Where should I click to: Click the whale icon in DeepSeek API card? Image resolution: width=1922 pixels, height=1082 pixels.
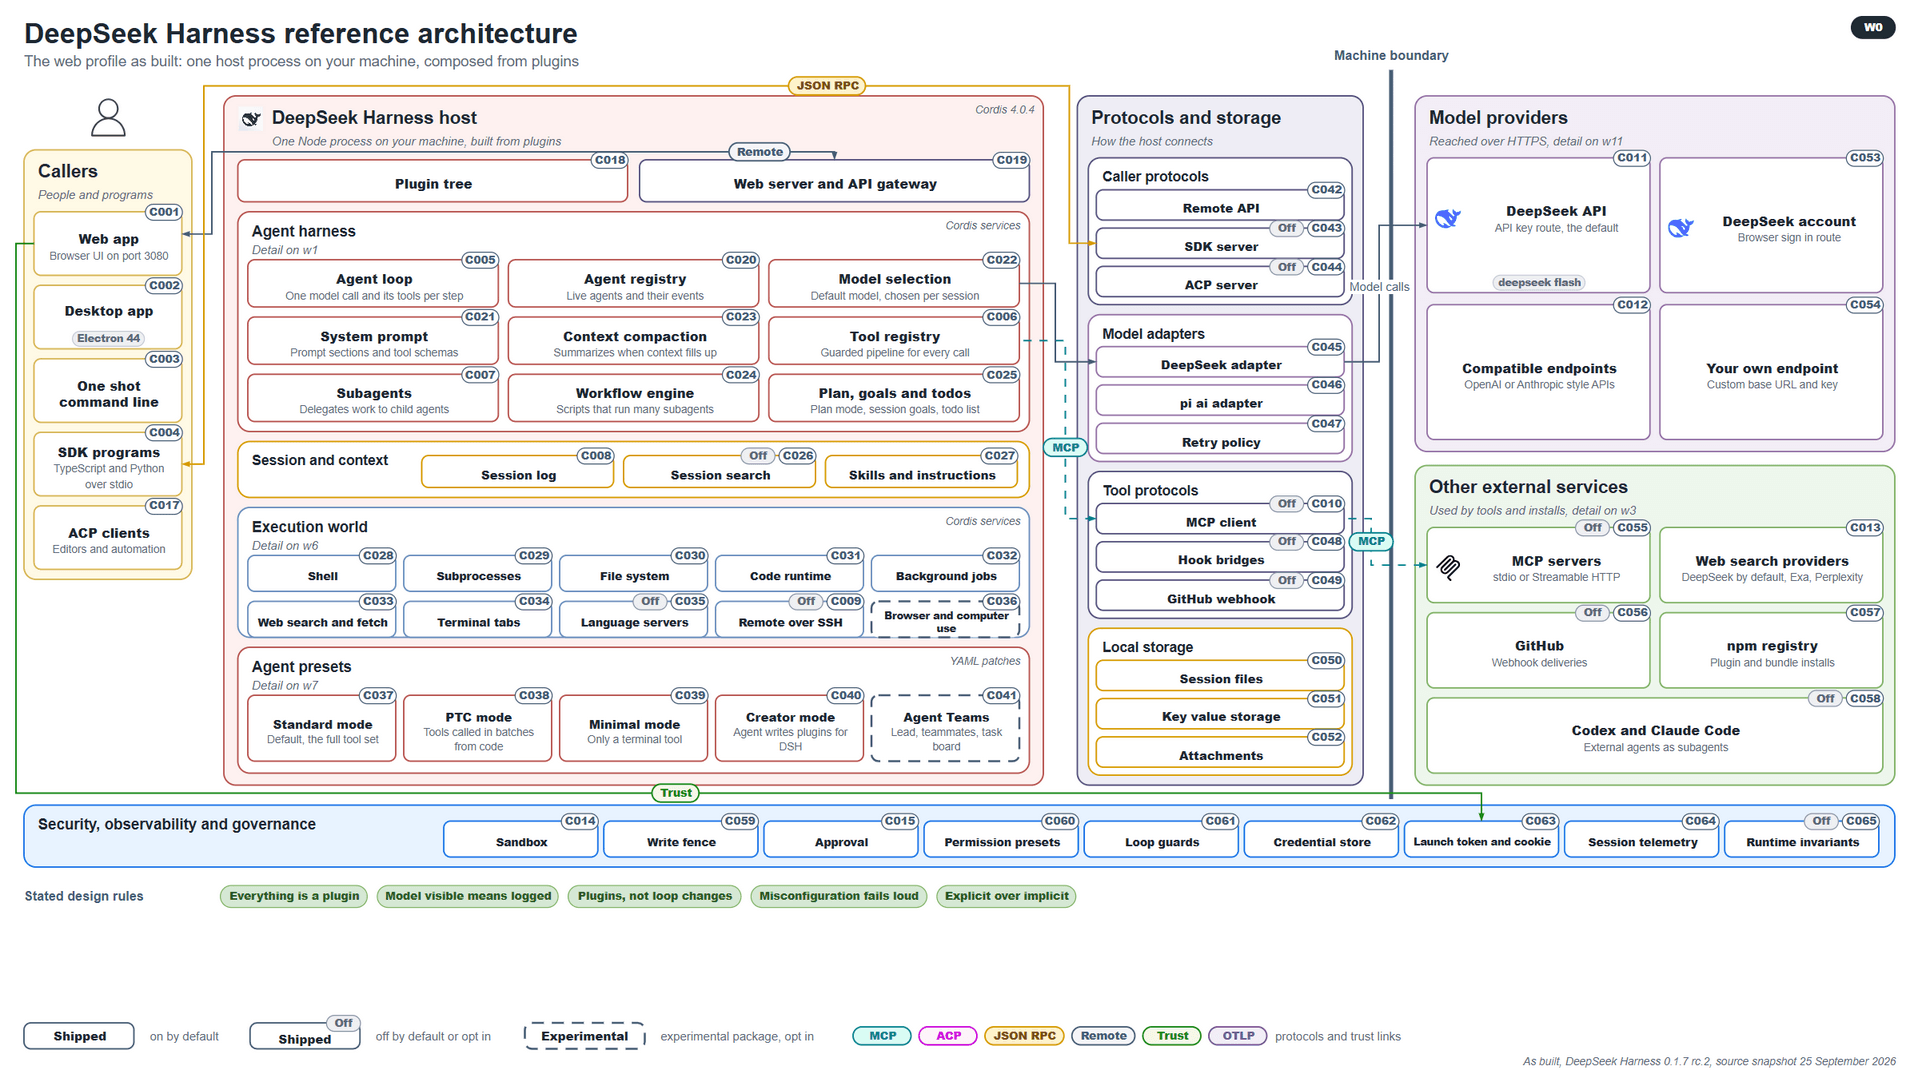tap(1448, 218)
